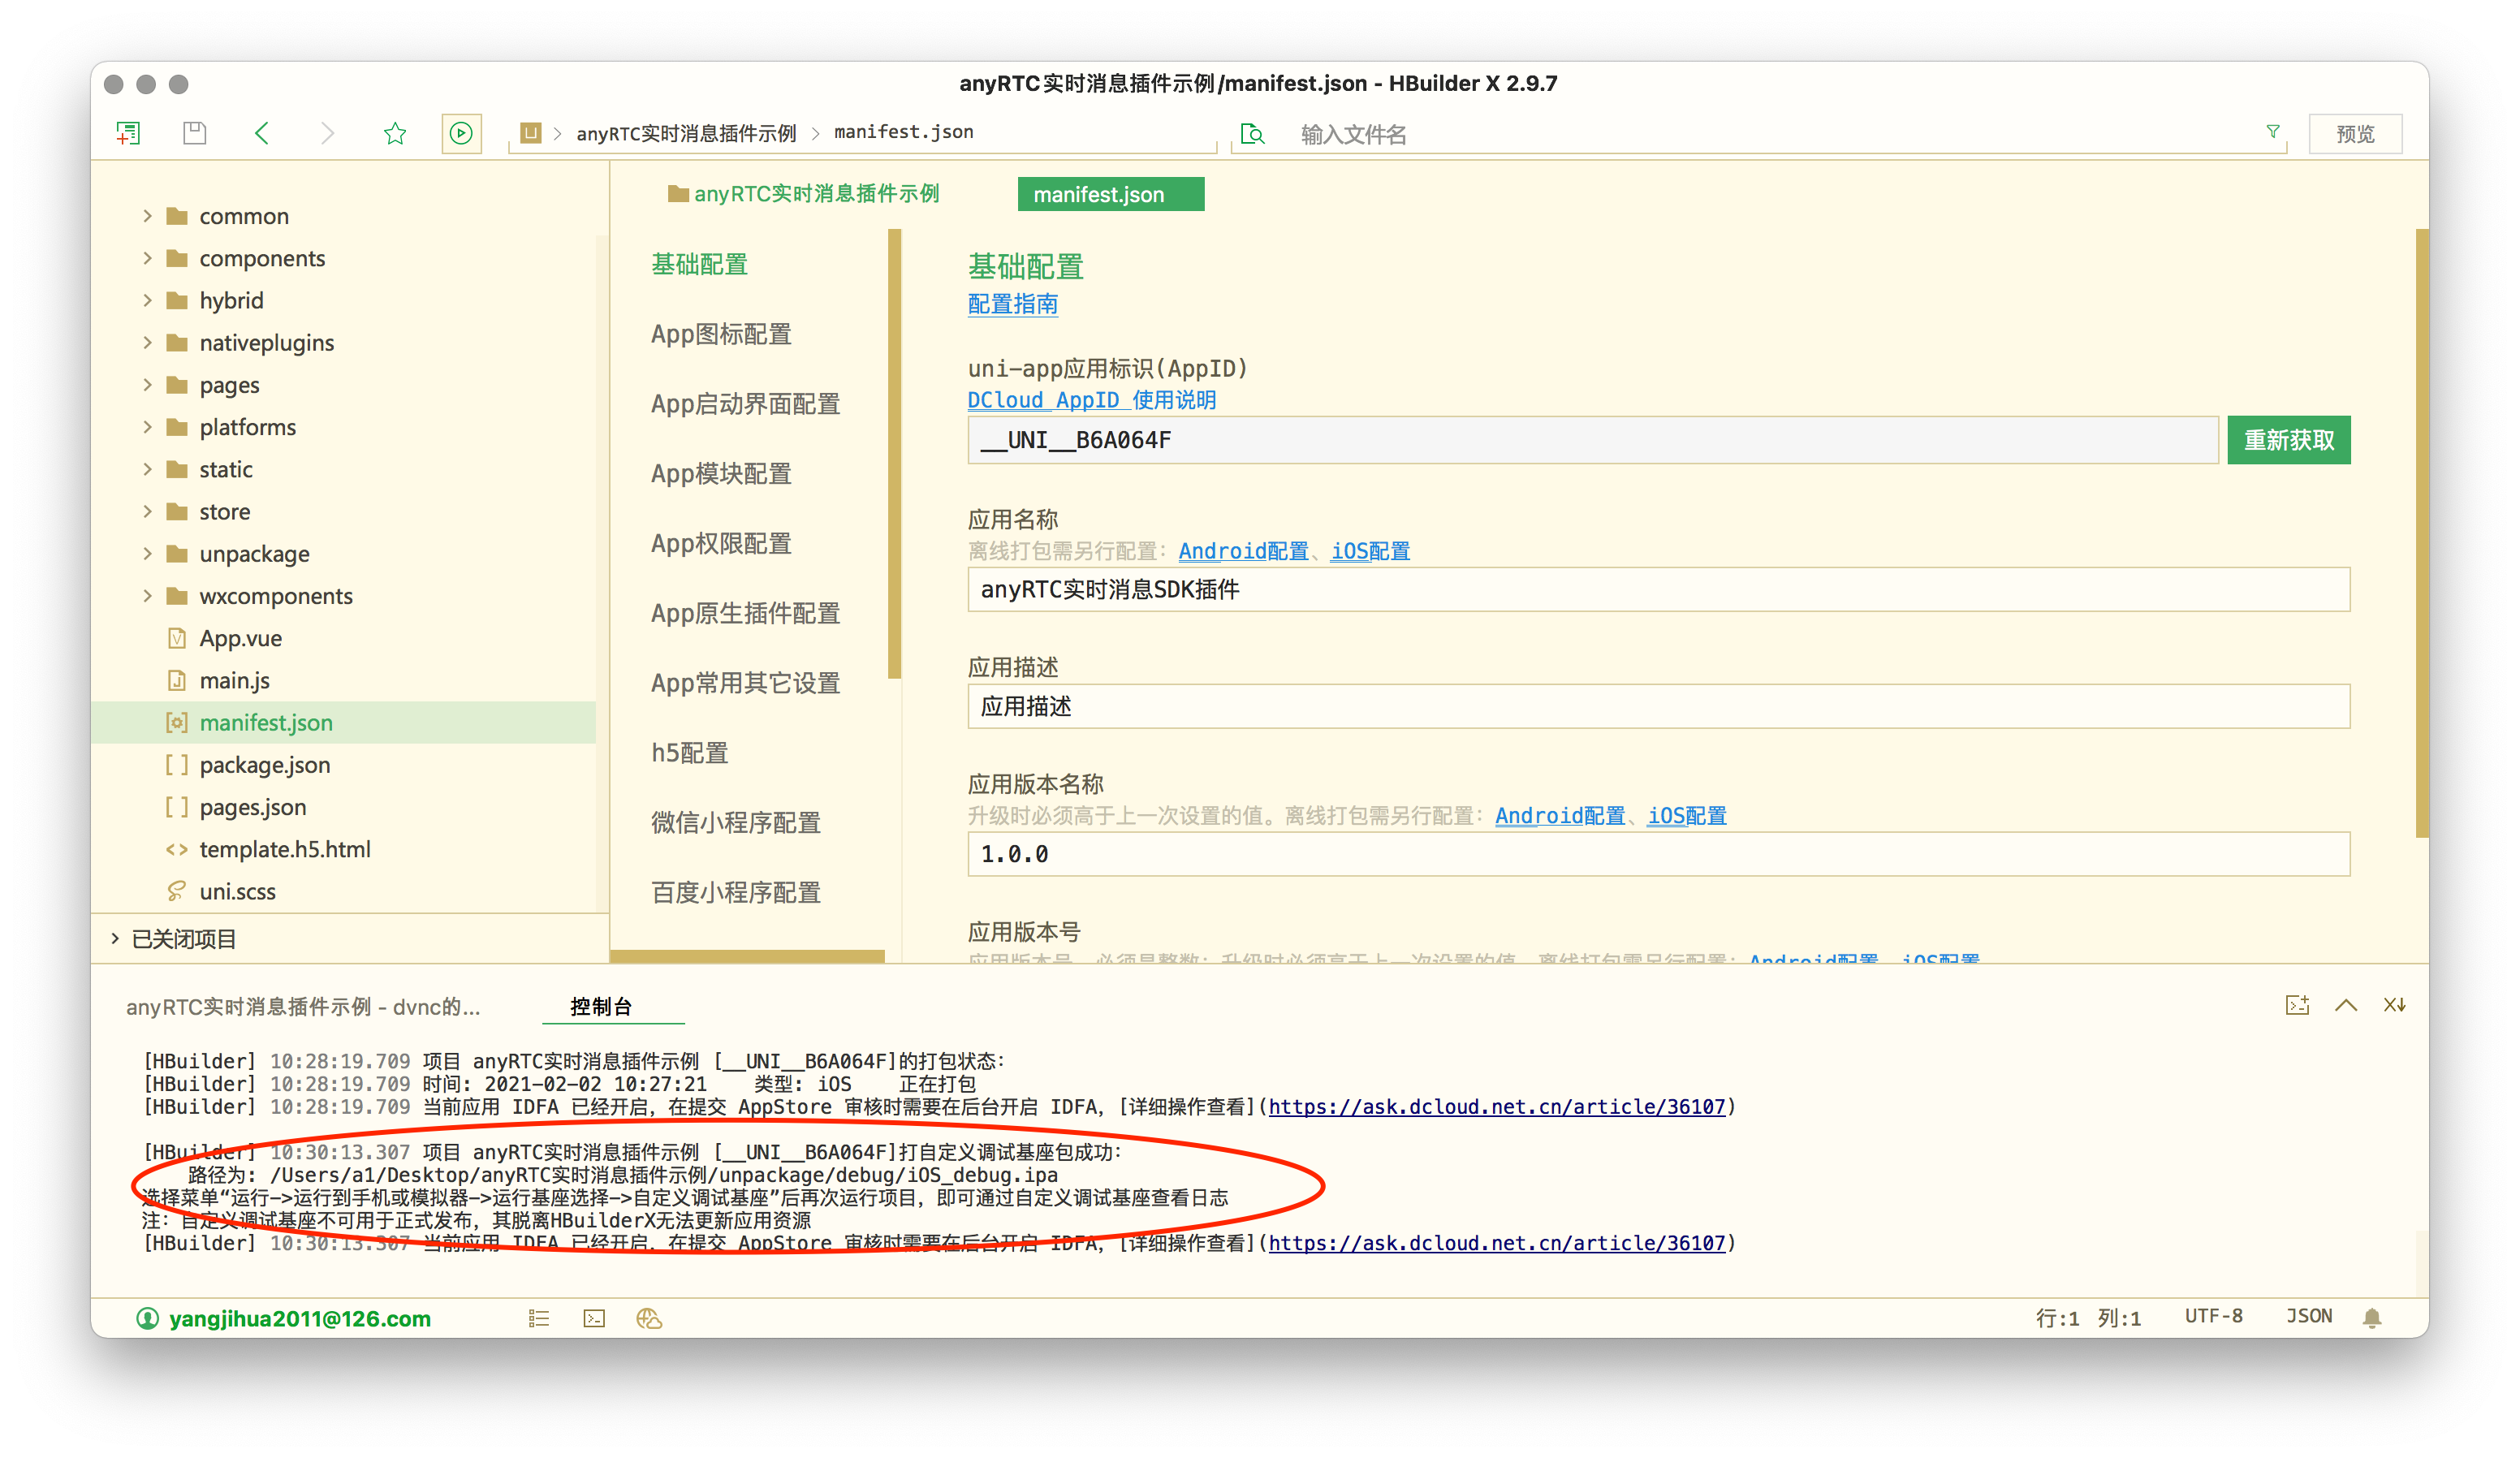The width and height of the screenshot is (2520, 1458).
Task: Click the package.json bracket icon
Action: point(177,764)
